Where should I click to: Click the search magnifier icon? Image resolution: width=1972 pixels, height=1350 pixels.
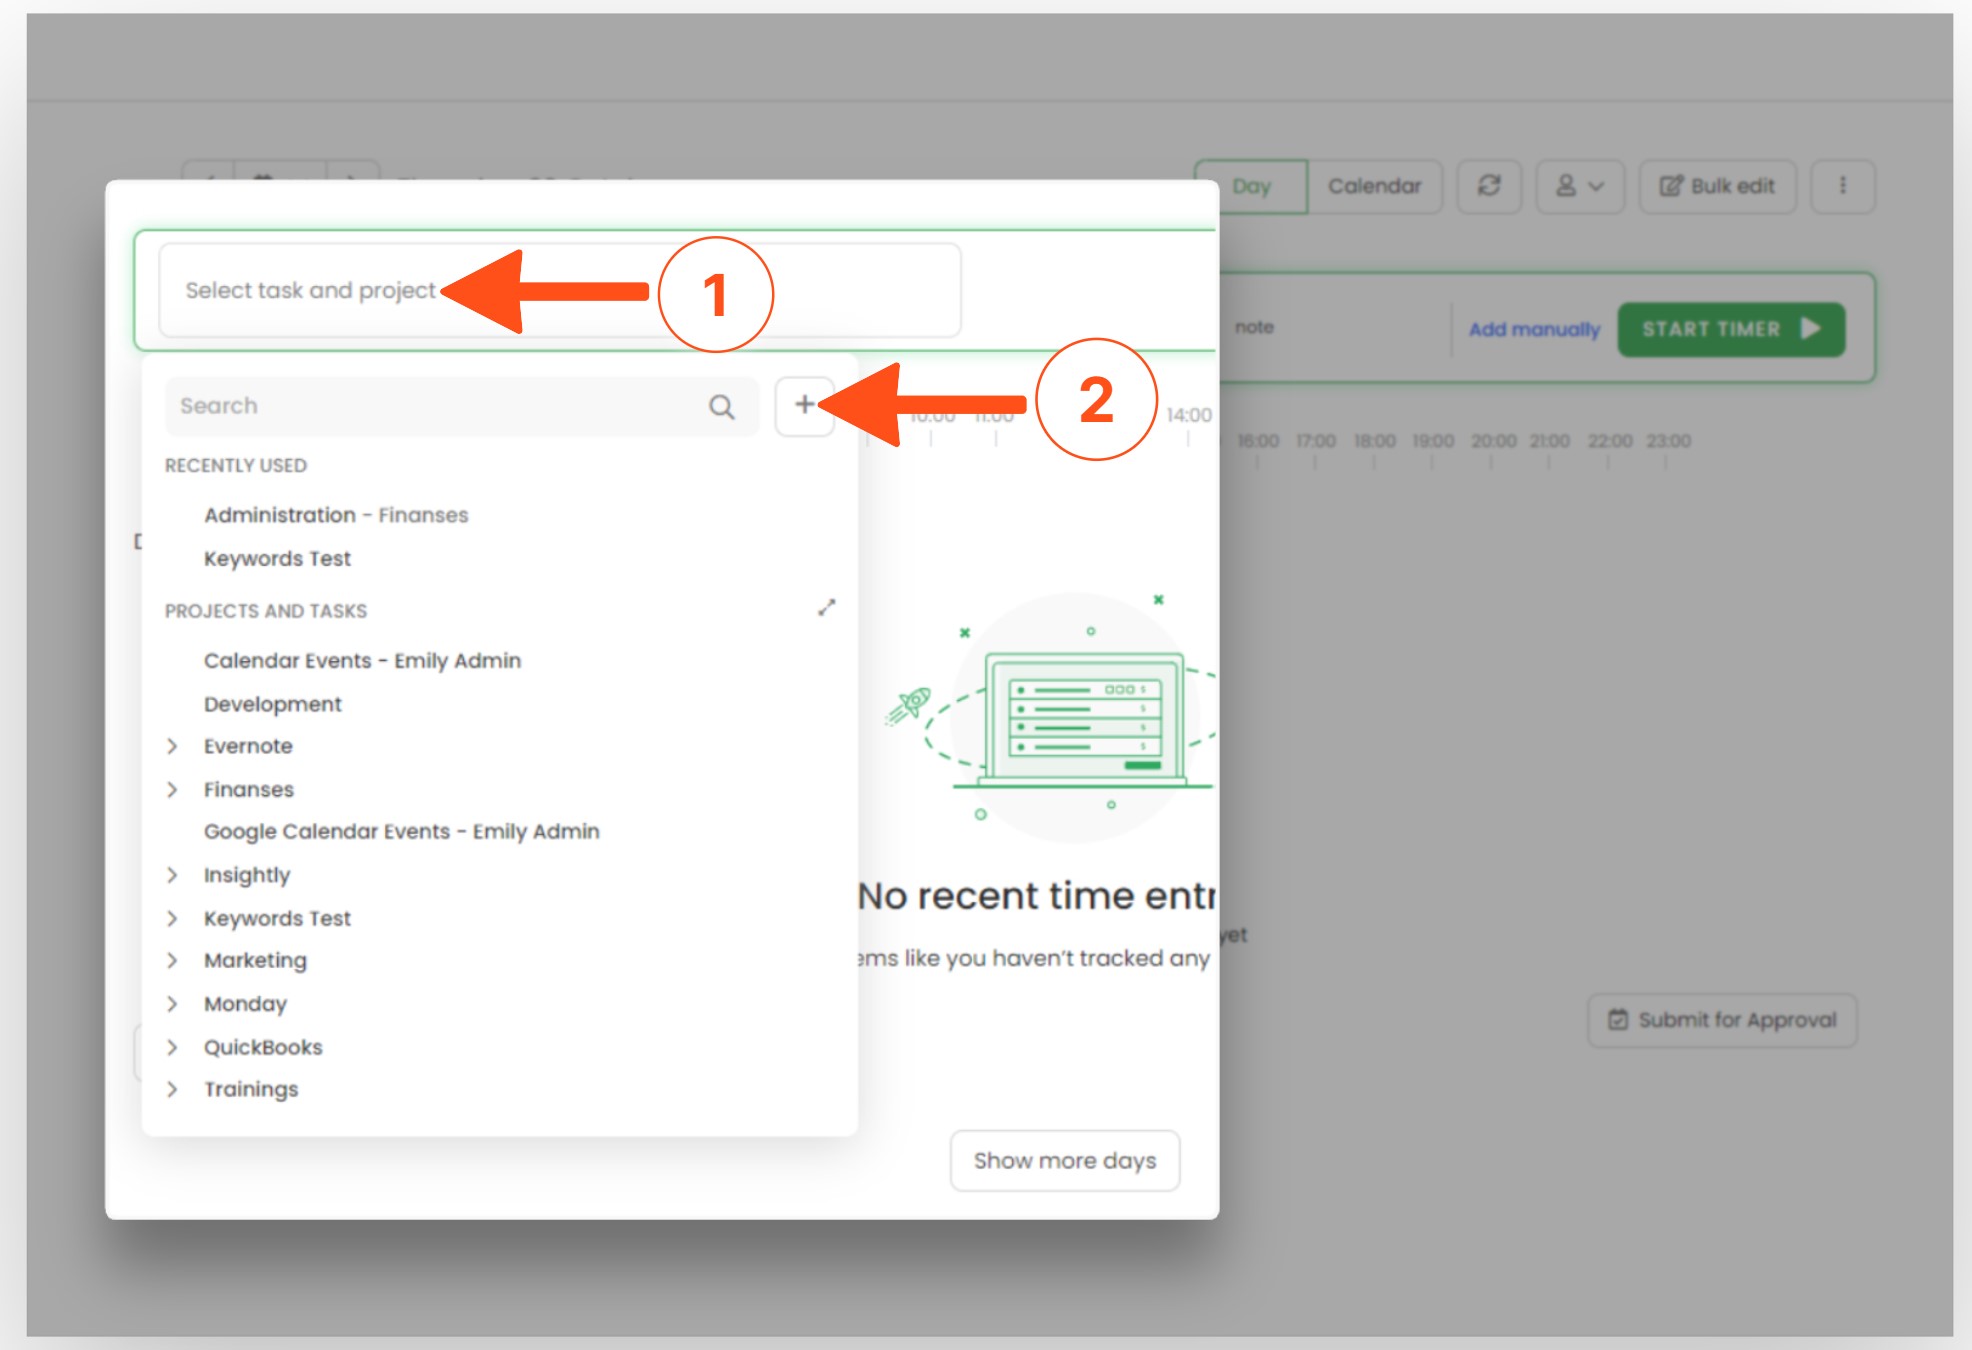point(721,406)
